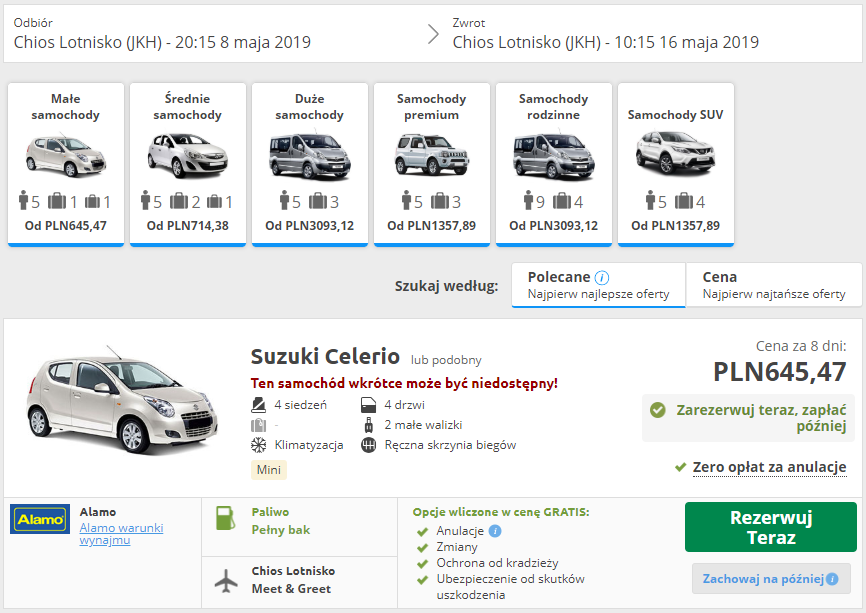The height and width of the screenshot is (613, 866).
Task: Click the gearbox icon beside Ręczna skrzynia biegów
Action: point(368,445)
